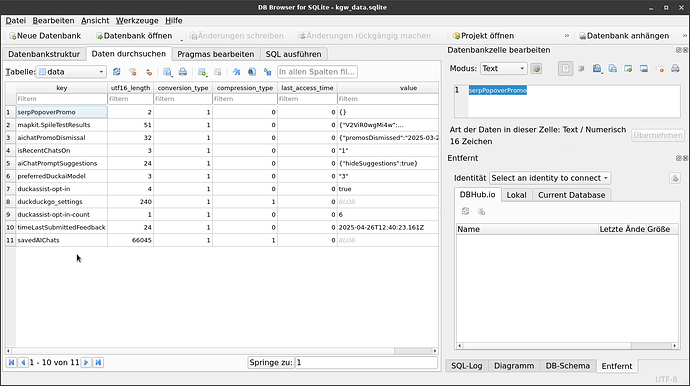Switch to the Pragmas bearbeiten tab
This screenshot has width=690, height=386.
tap(216, 54)
